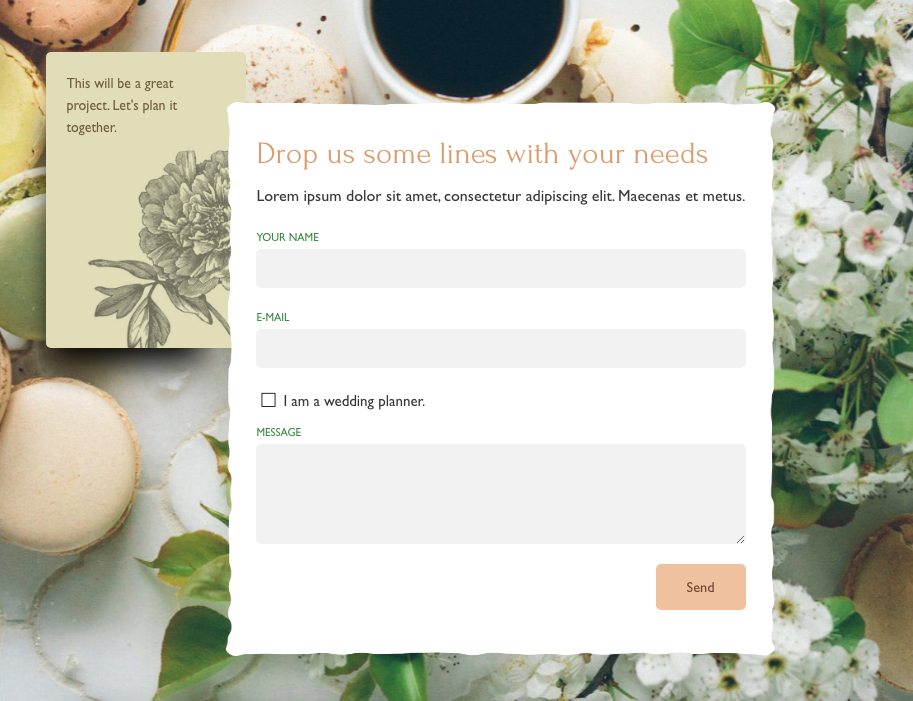
Task: Click the message box resize handle icon
Action: (x=740, y=539)
